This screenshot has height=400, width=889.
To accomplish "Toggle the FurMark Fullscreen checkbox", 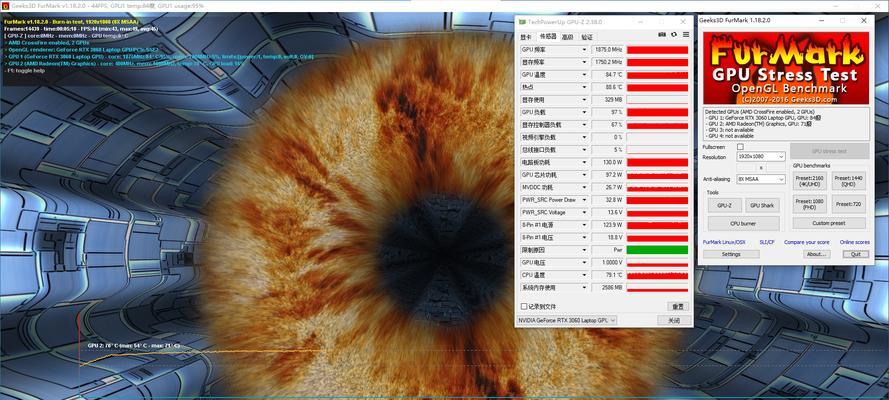I will (x=740, y=147).
